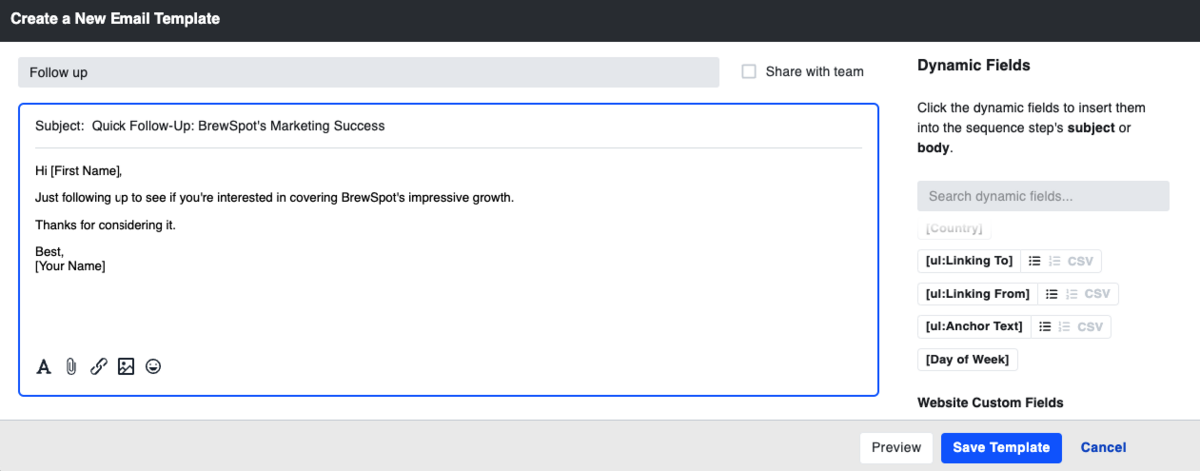1200x471 pixels.
Task: Insert the [ul:Linking From] dynamic field
Action: 977,294
